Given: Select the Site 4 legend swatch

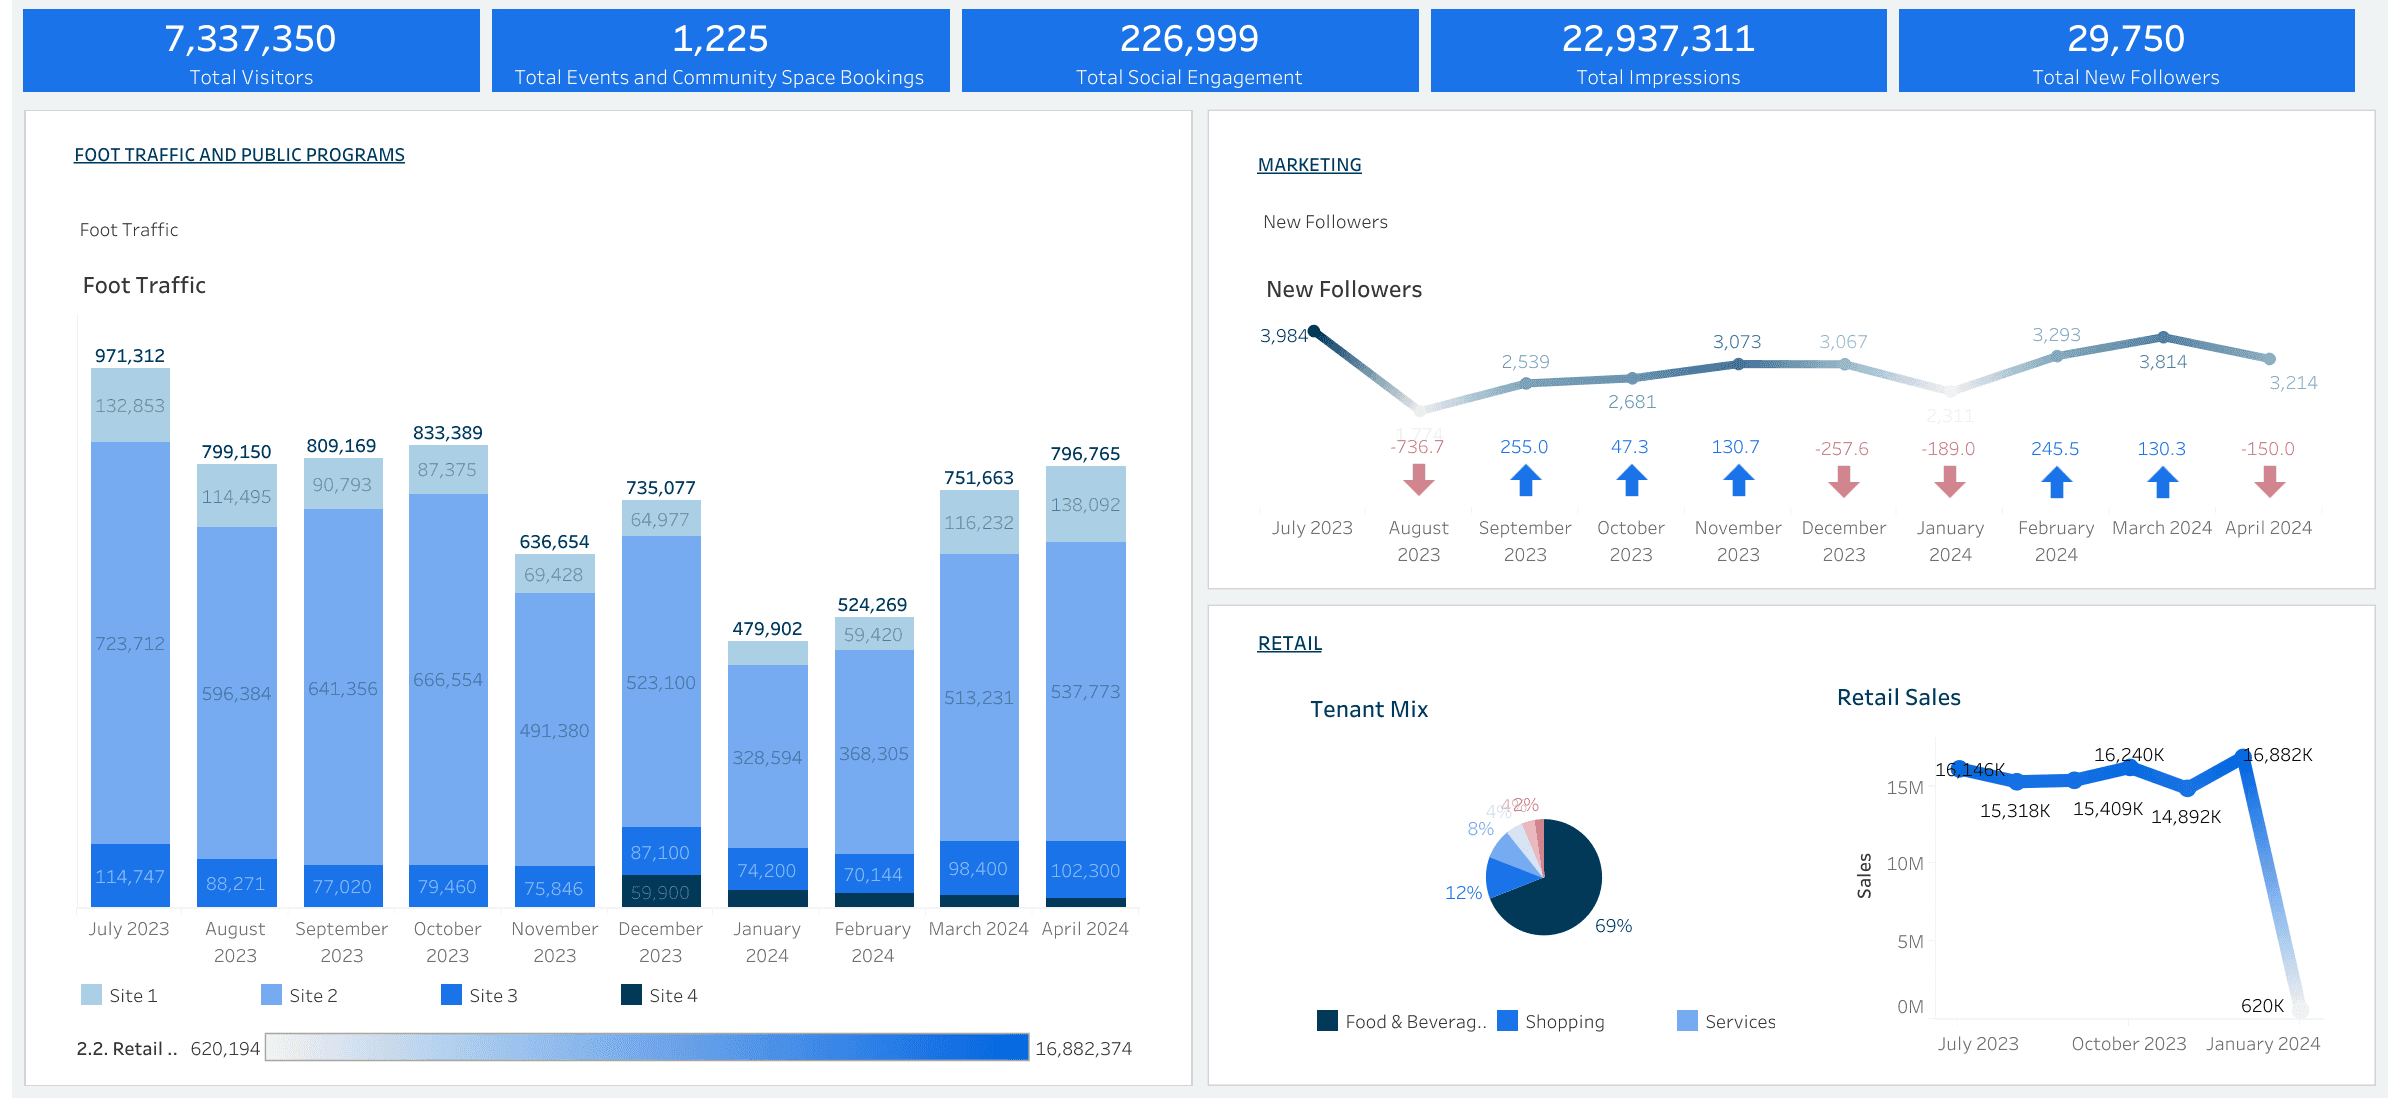Looking at the screenshot, I should pyautogui.click(x=631, y=995).
